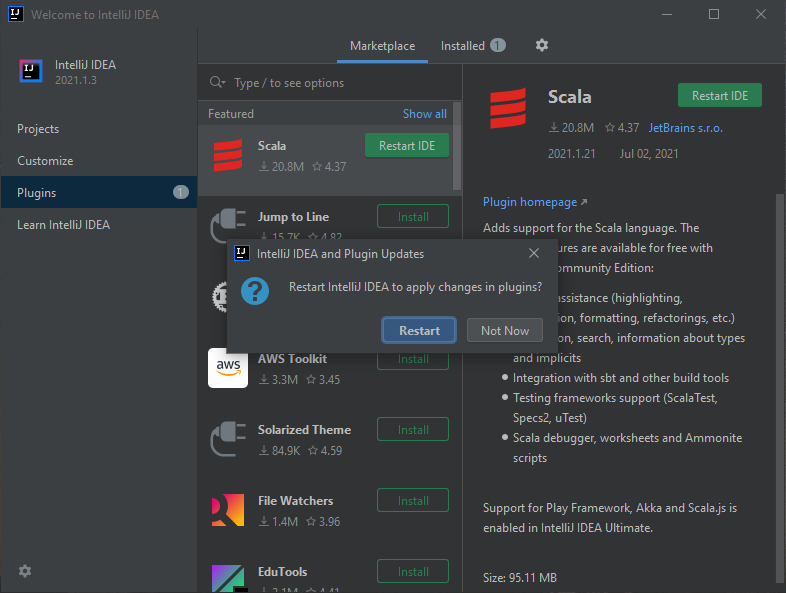Click Size: 95.11 MB text
This screenshot has width=786, height=593.
coord(520,578)
